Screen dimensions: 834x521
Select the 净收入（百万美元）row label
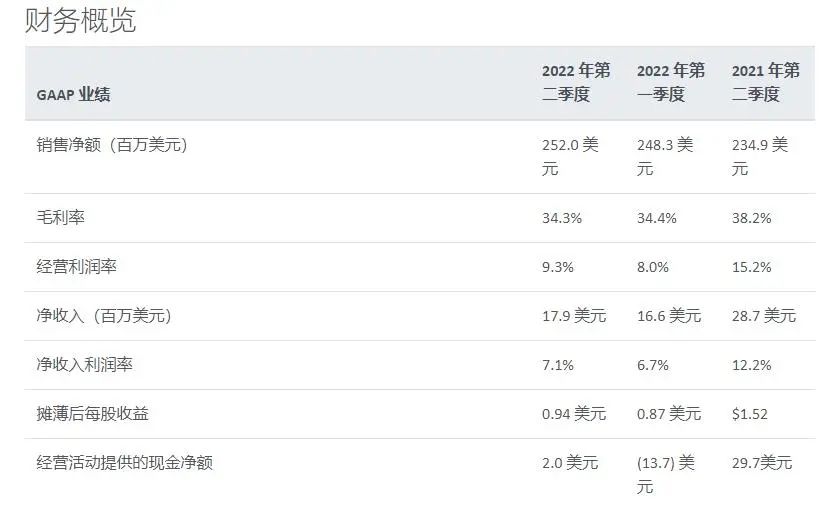point(104,316)
